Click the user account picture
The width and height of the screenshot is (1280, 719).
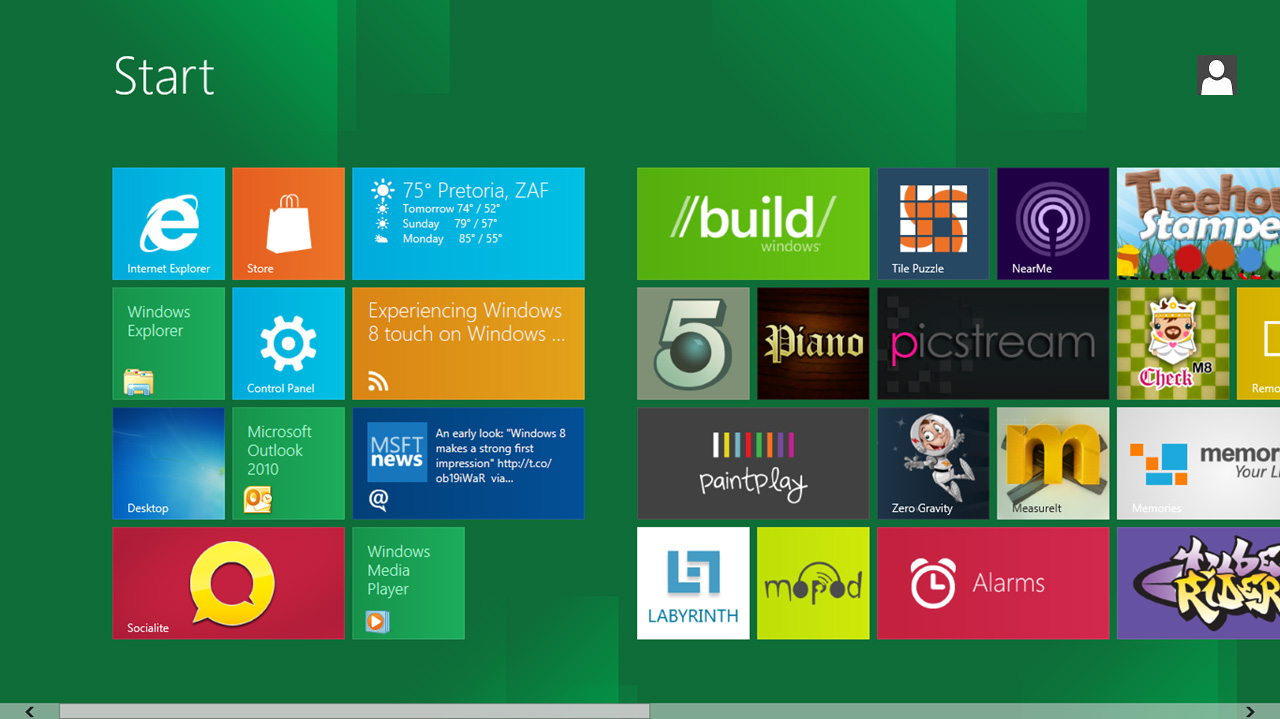point(1217,76)
